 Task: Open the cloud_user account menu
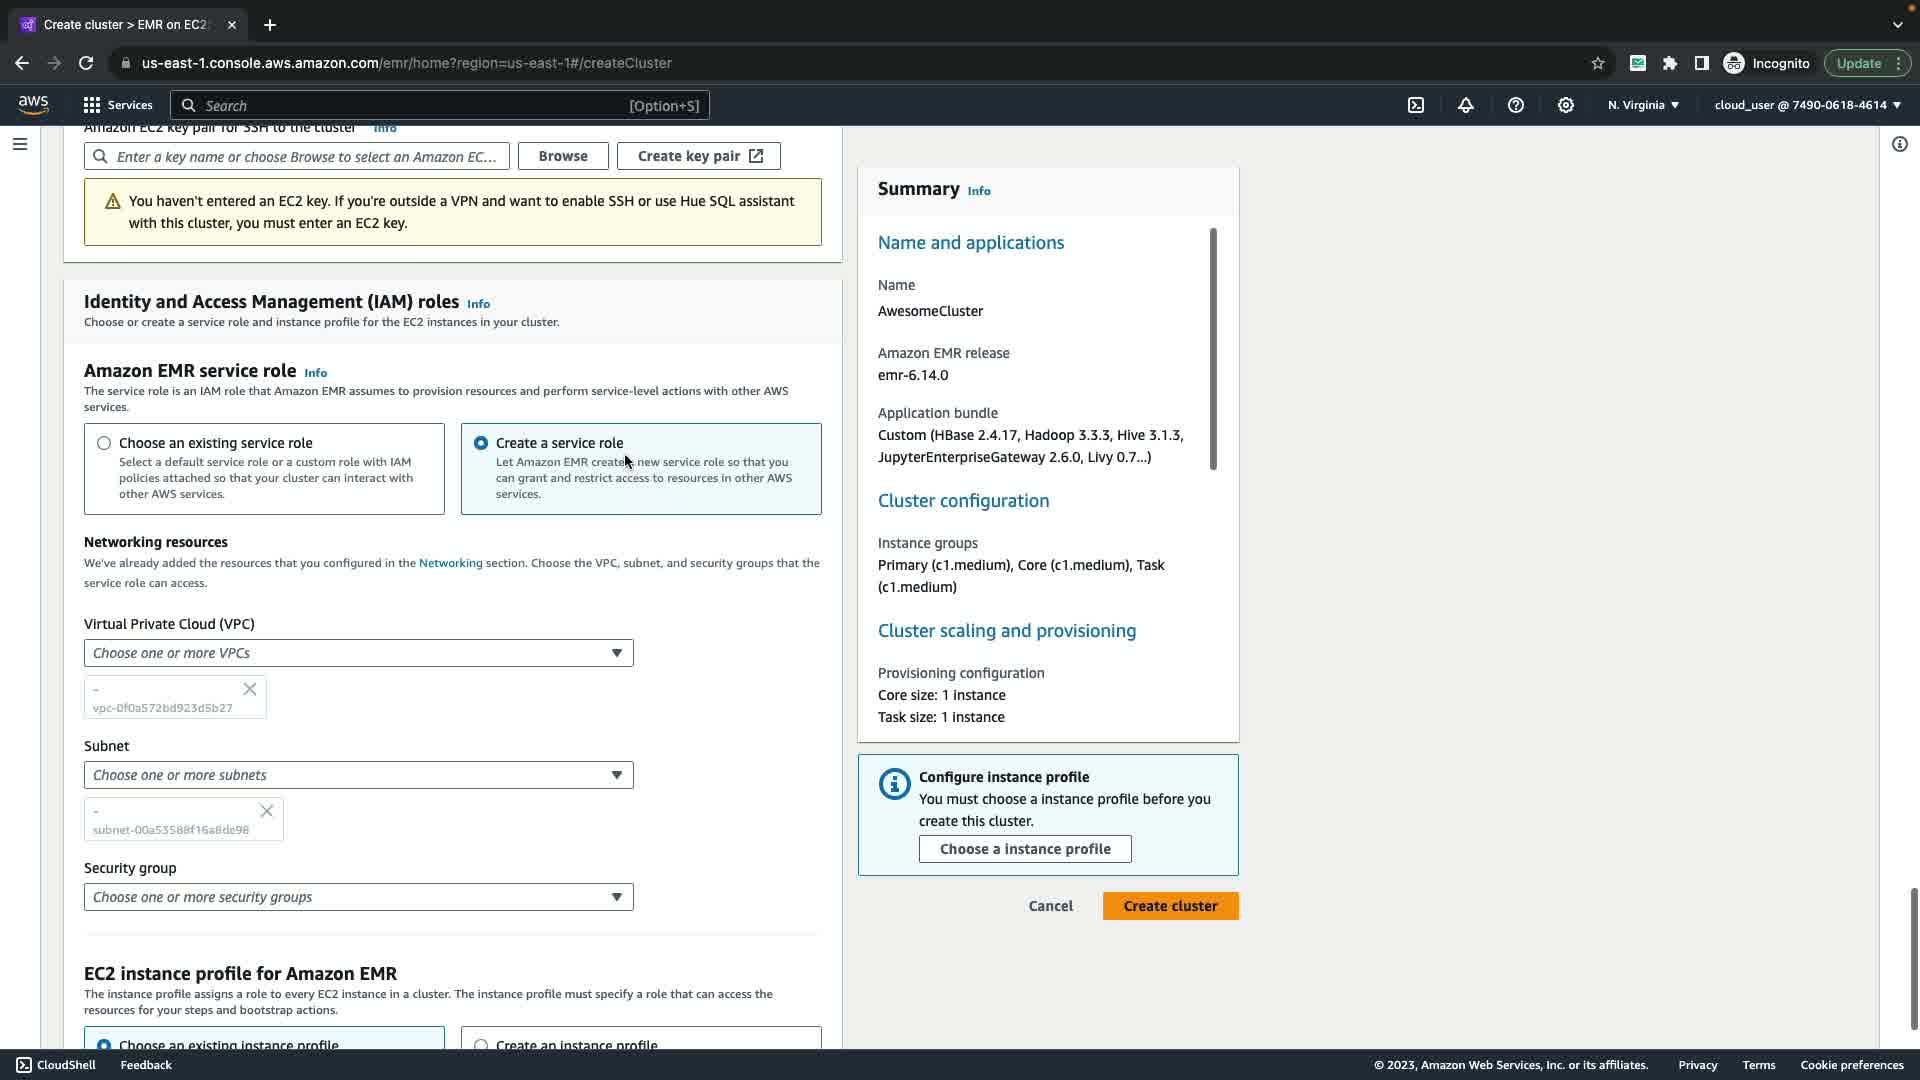[1807, 105]
